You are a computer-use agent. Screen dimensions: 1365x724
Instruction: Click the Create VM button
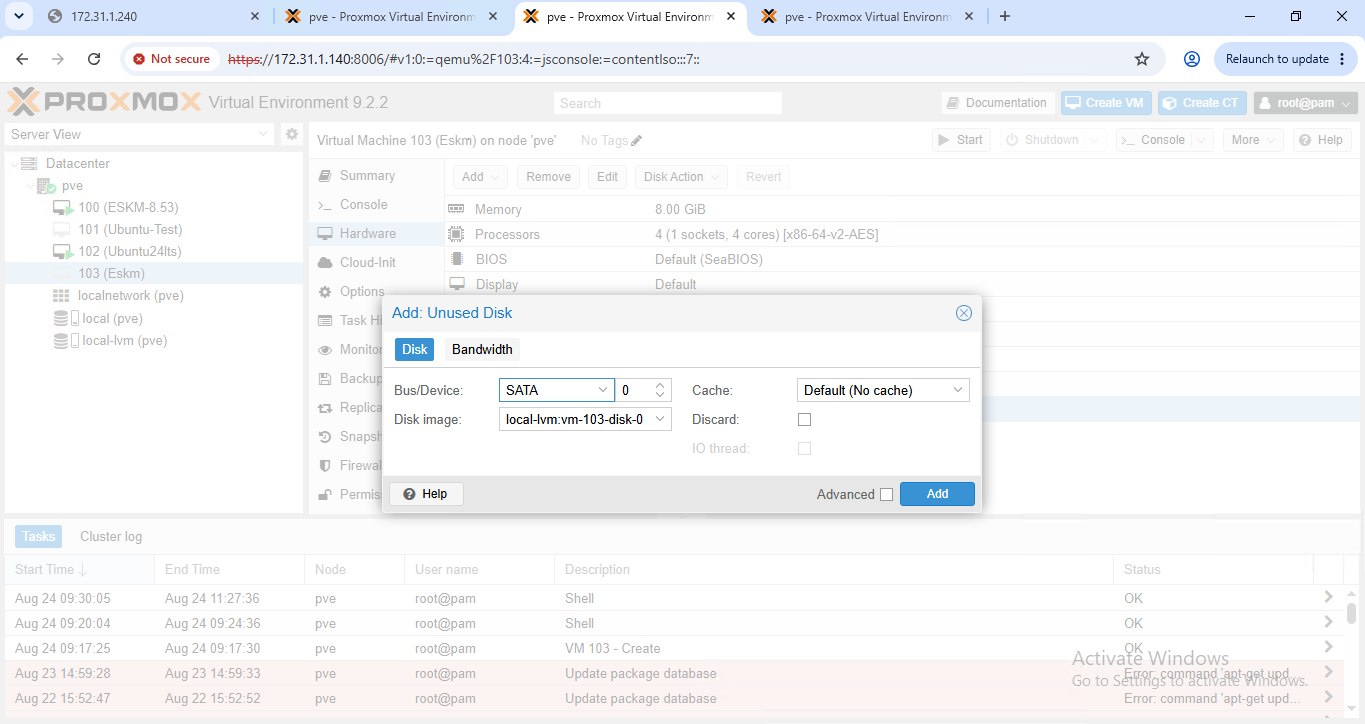tap(1106, 103)
